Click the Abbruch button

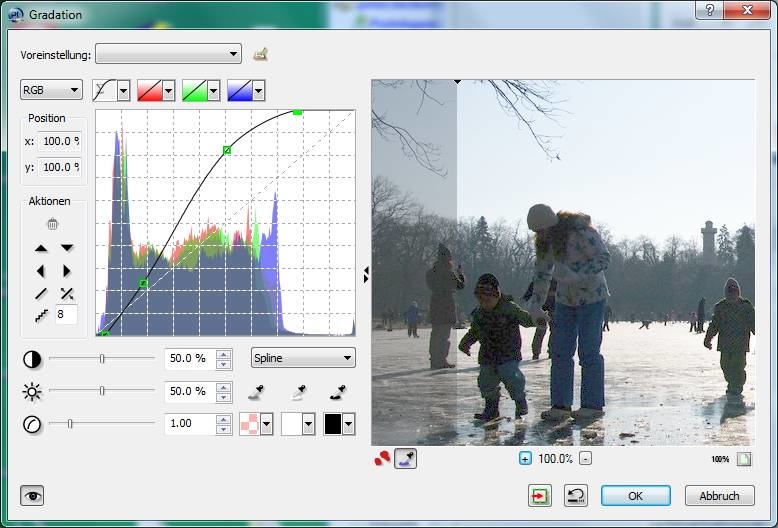click(x=719, y=496)
